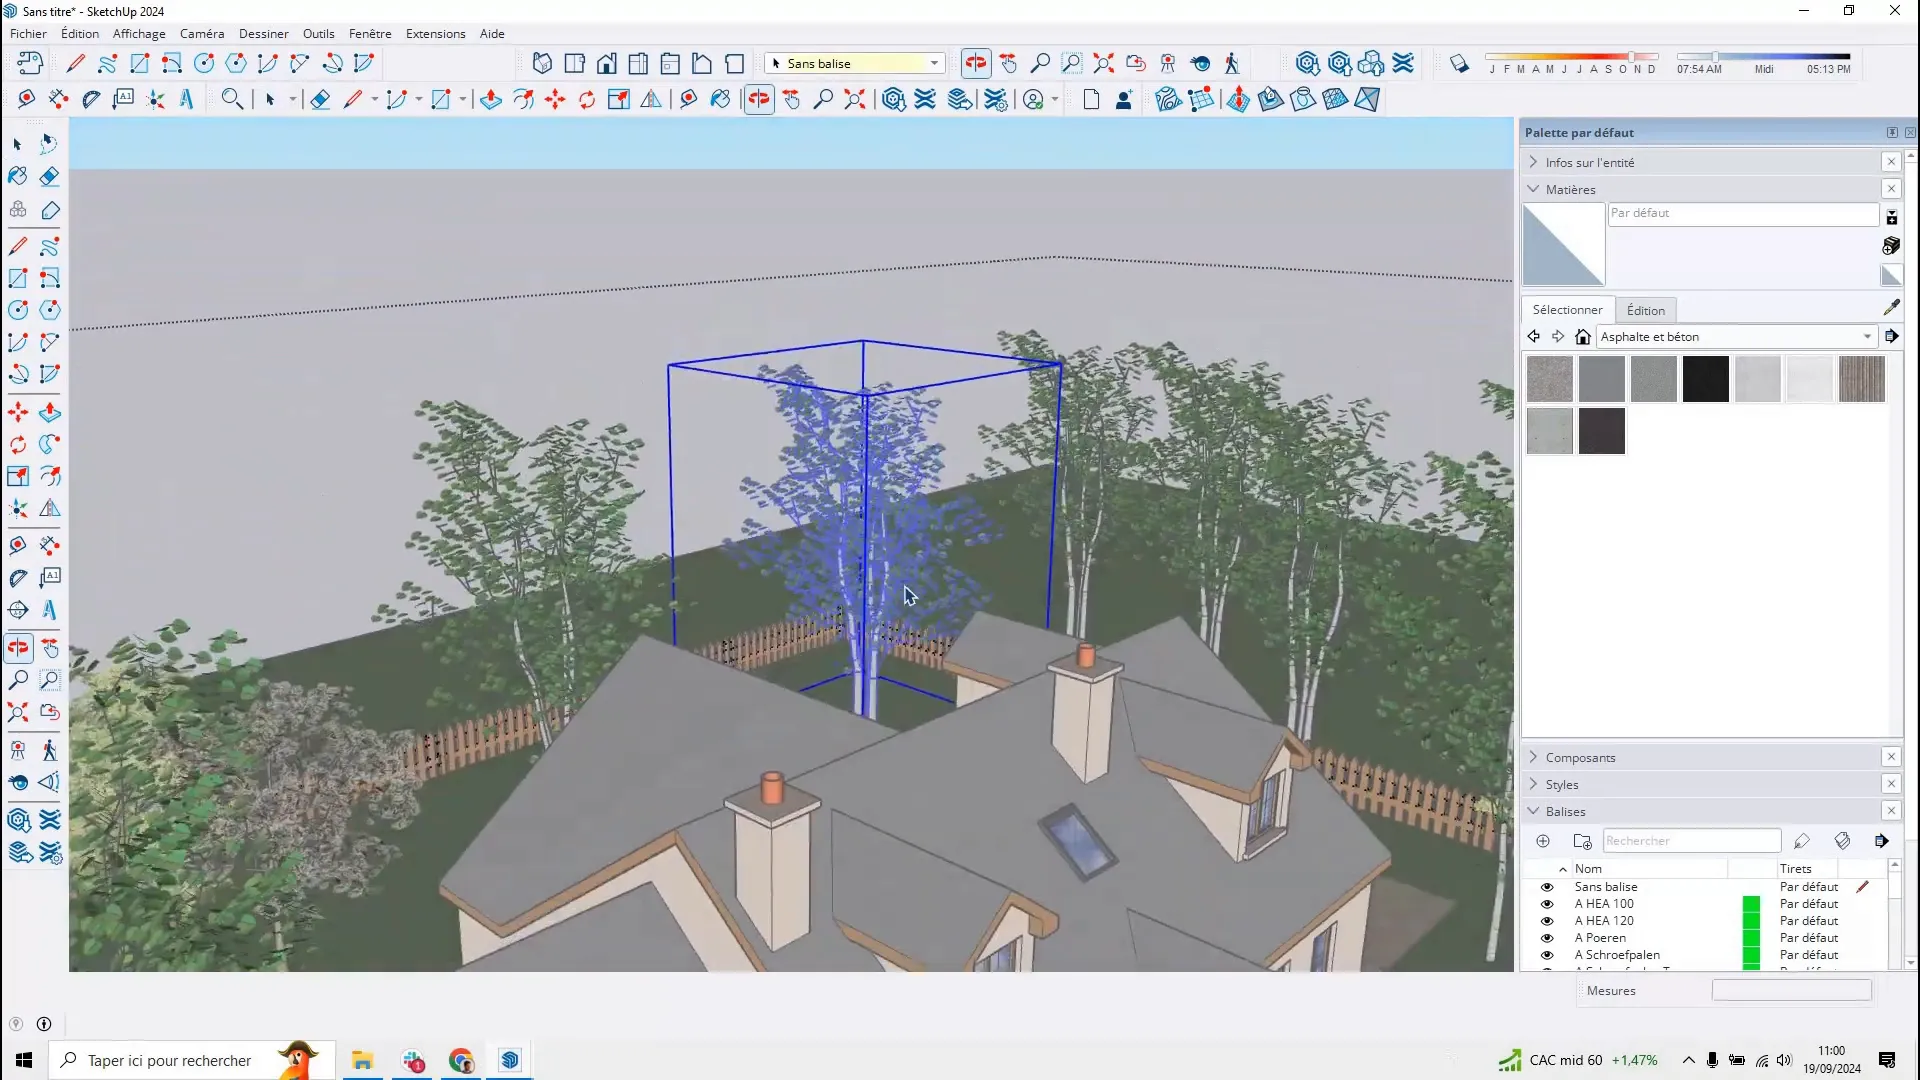The height and width of the screenshot is (1080, 1920).
Task: Open the Dessiner menu
Action: pos(263,33)
